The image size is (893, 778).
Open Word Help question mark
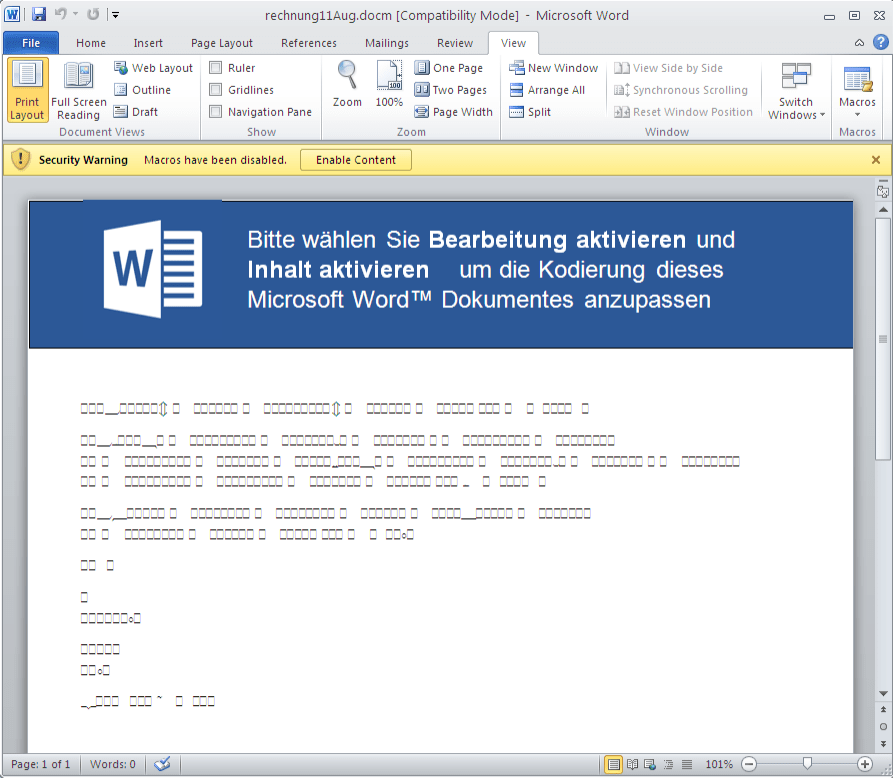point(880,42)
